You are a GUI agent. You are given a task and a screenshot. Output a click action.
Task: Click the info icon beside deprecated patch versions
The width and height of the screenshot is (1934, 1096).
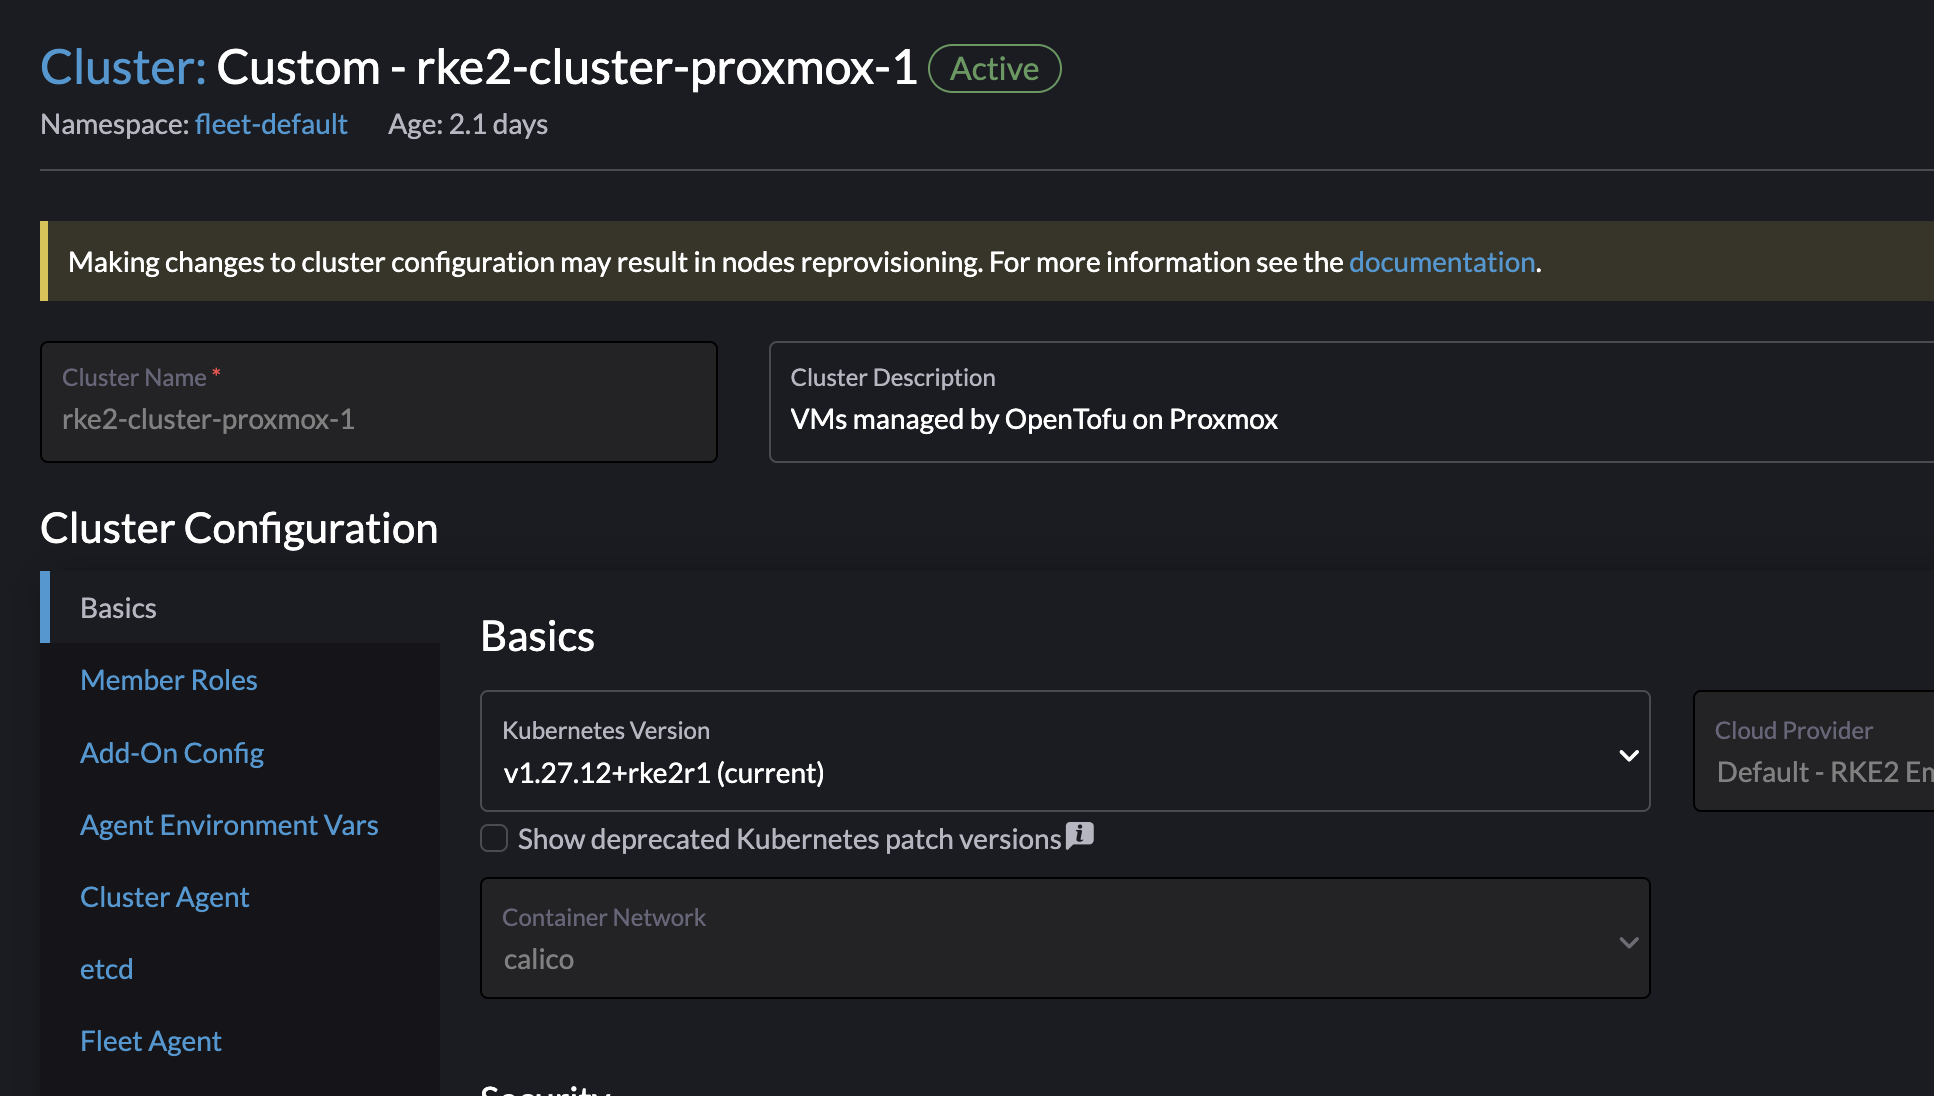coord(1079,836)
